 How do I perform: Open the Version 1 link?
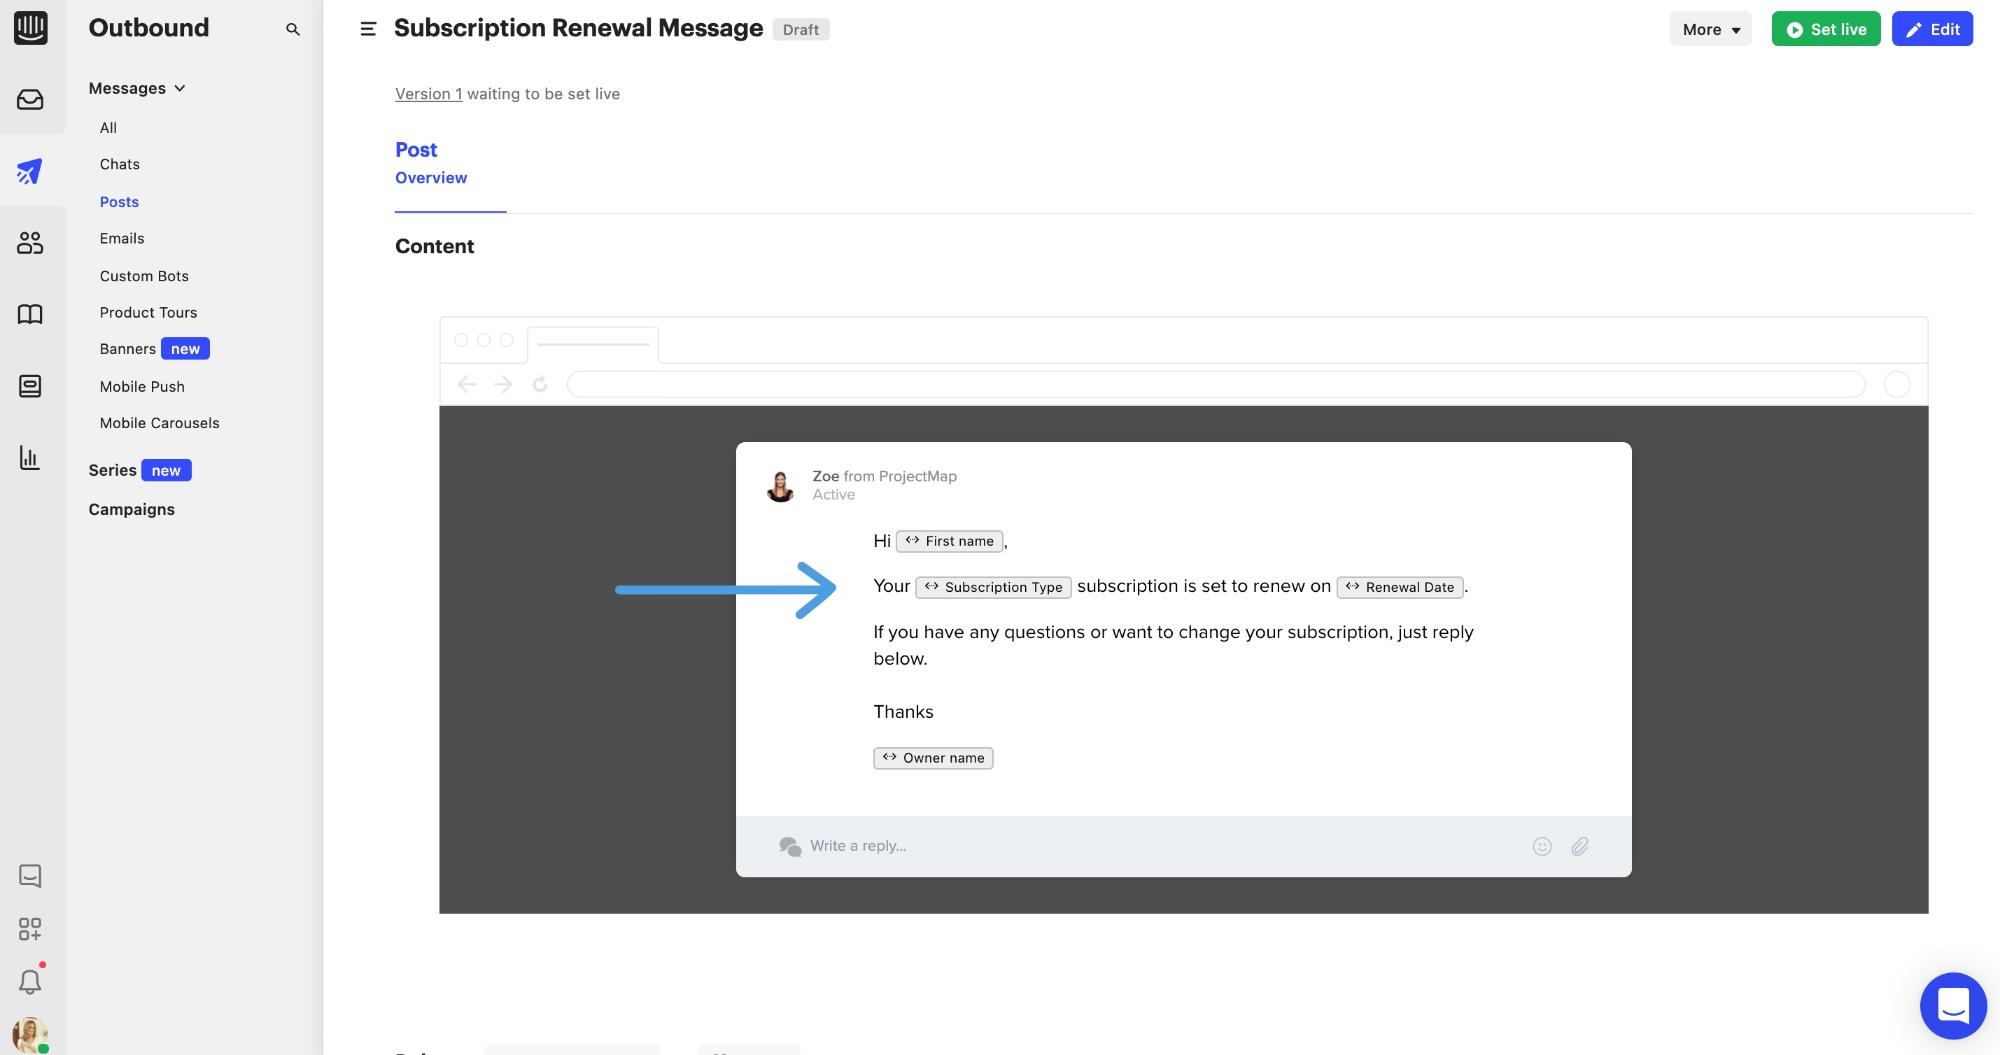(x=428, y=94)
